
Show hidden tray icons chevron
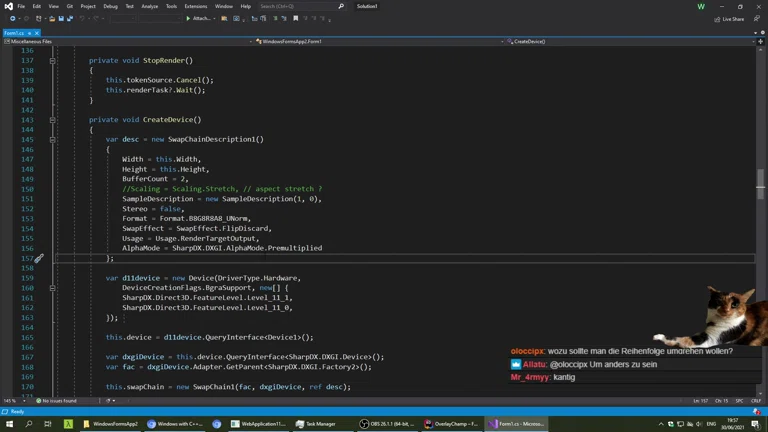pyautogui.click(x=661, y=424)
